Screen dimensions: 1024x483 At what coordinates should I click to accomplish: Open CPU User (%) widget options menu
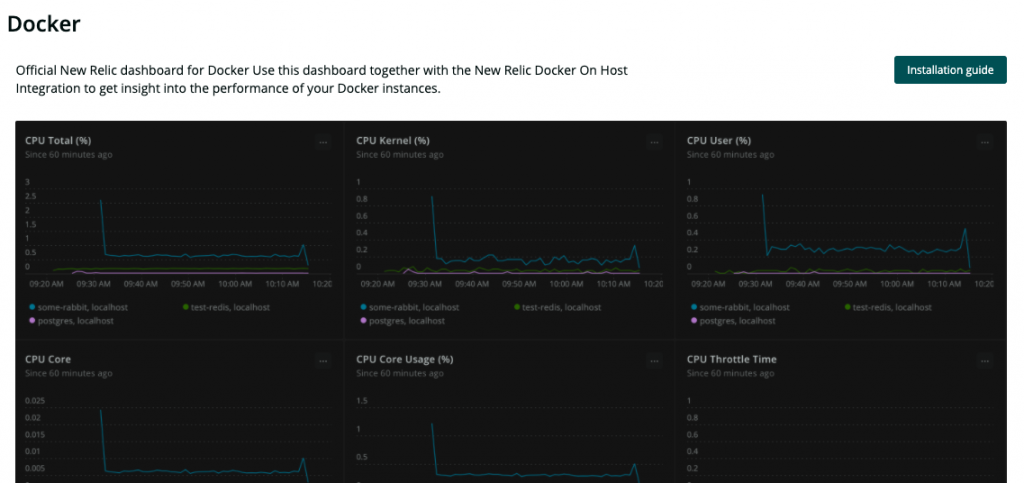click(985, 141)
